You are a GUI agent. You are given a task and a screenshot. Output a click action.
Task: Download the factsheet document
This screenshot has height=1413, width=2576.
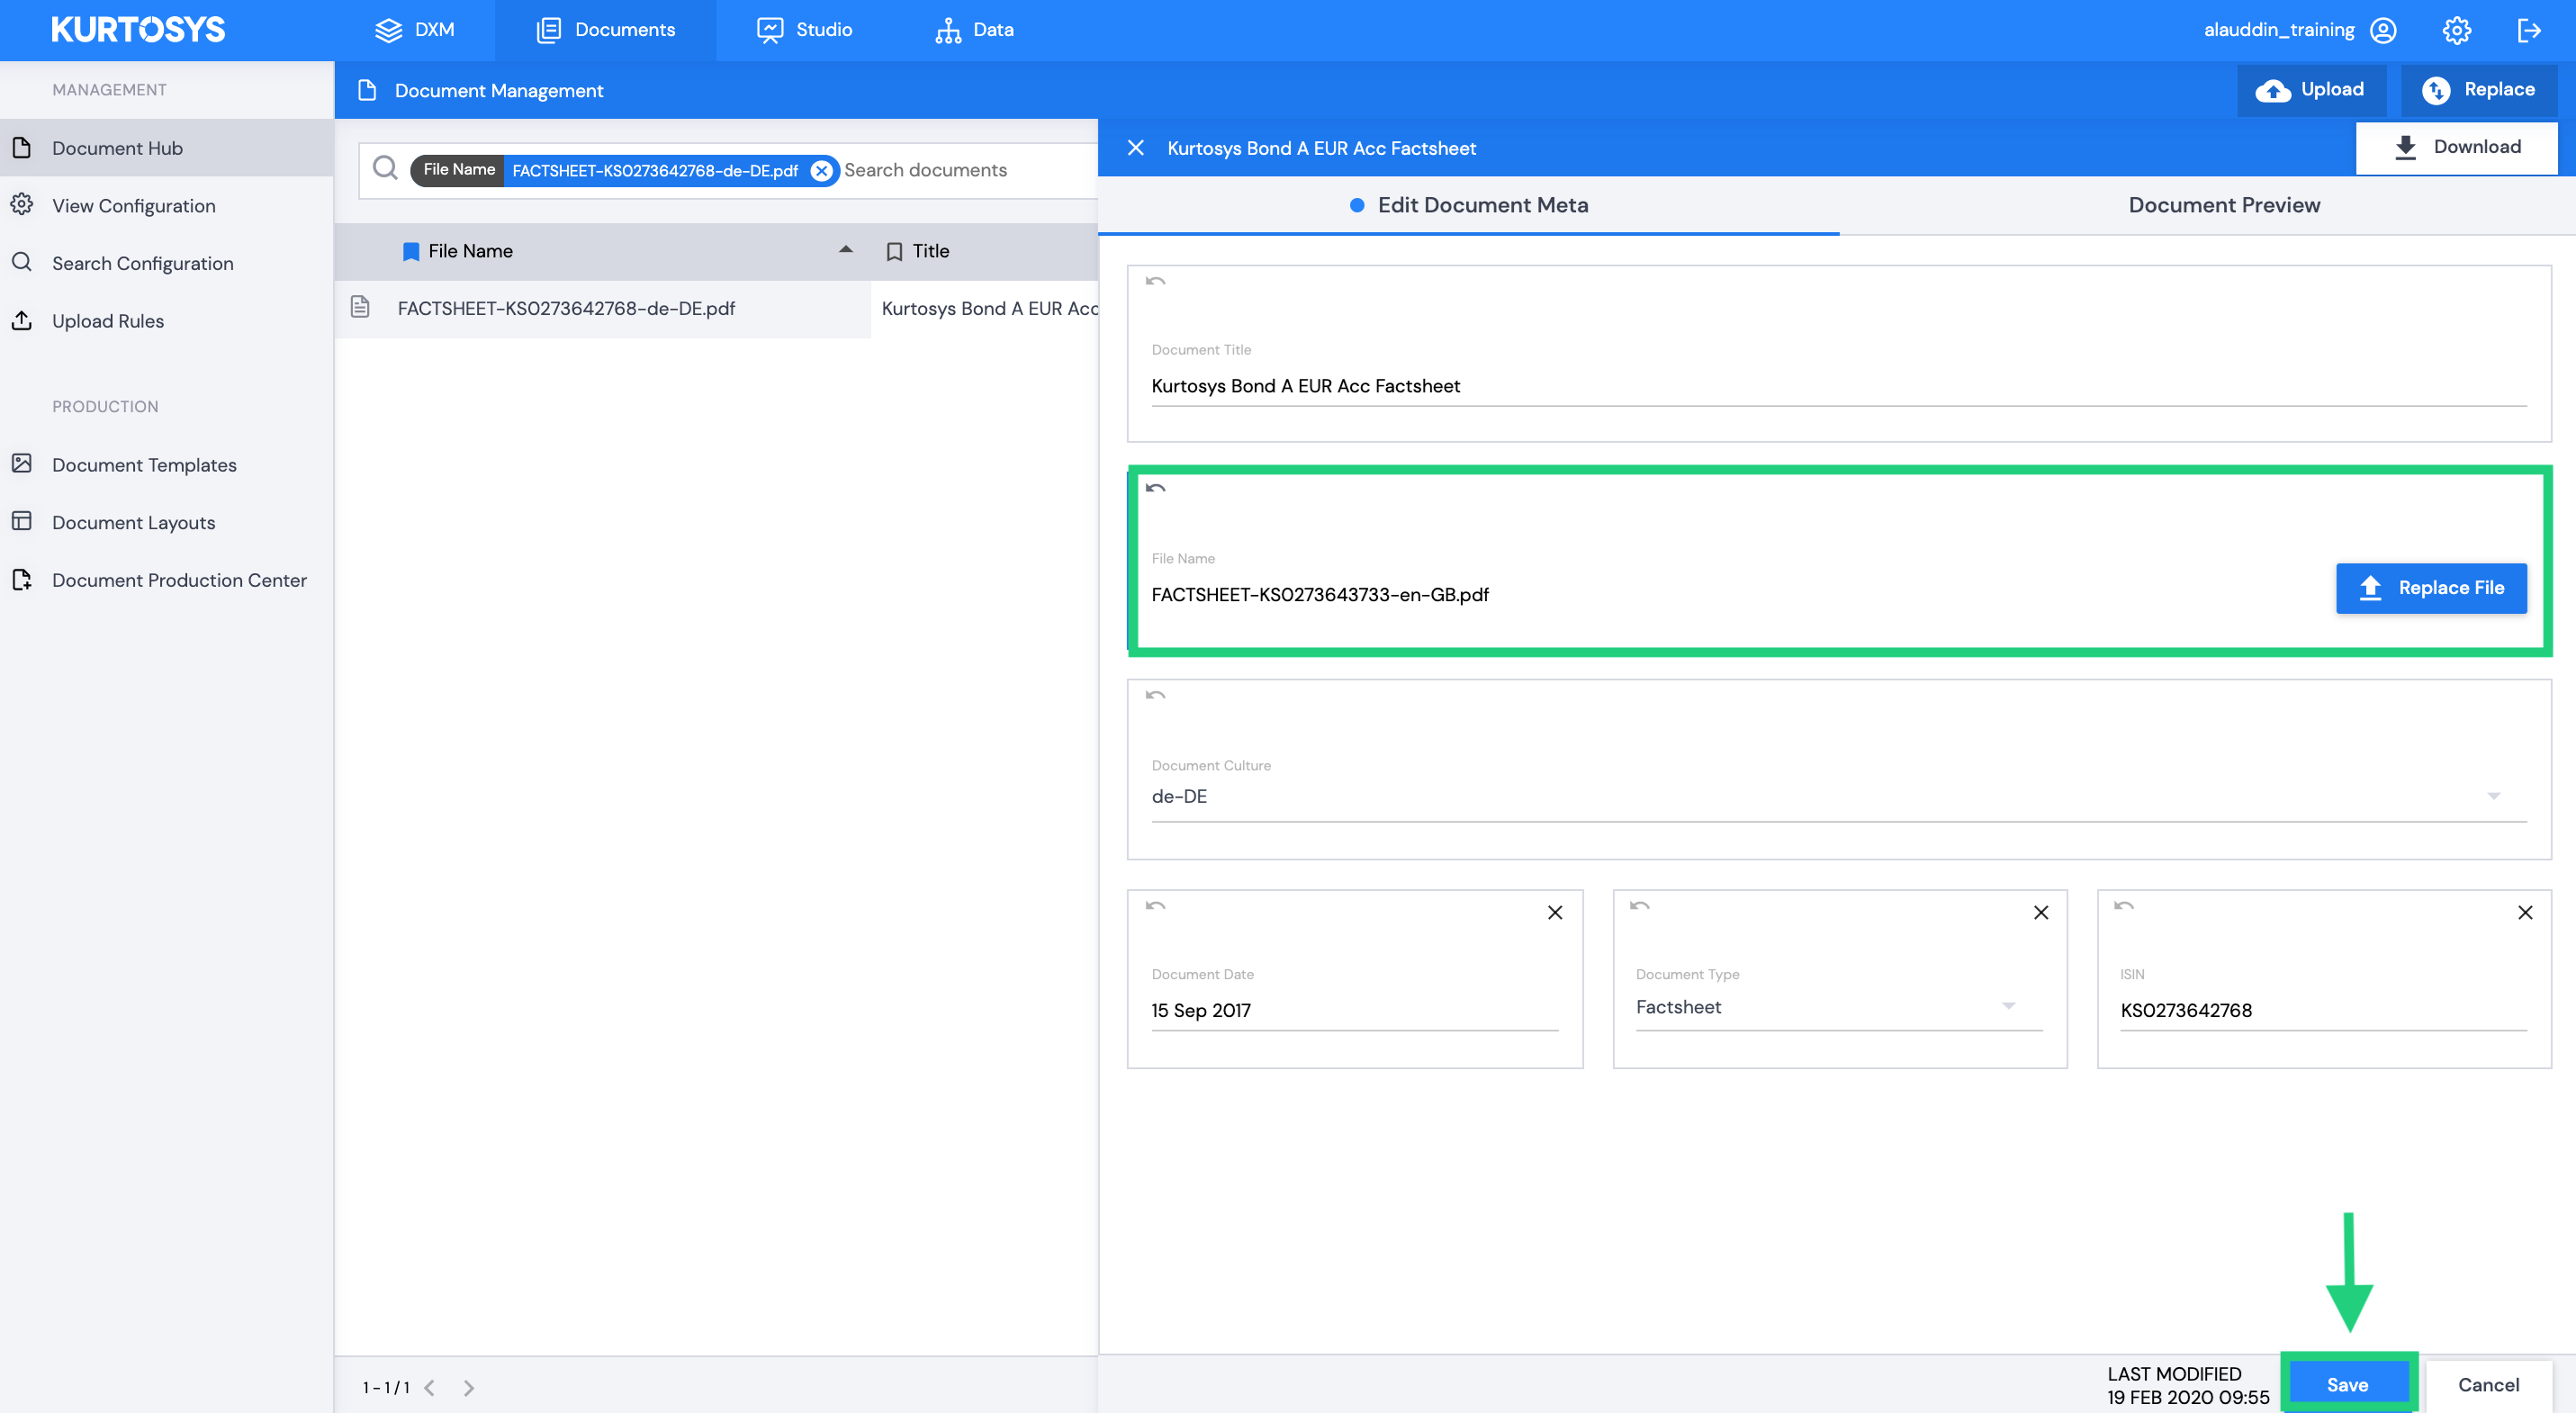2456,147
